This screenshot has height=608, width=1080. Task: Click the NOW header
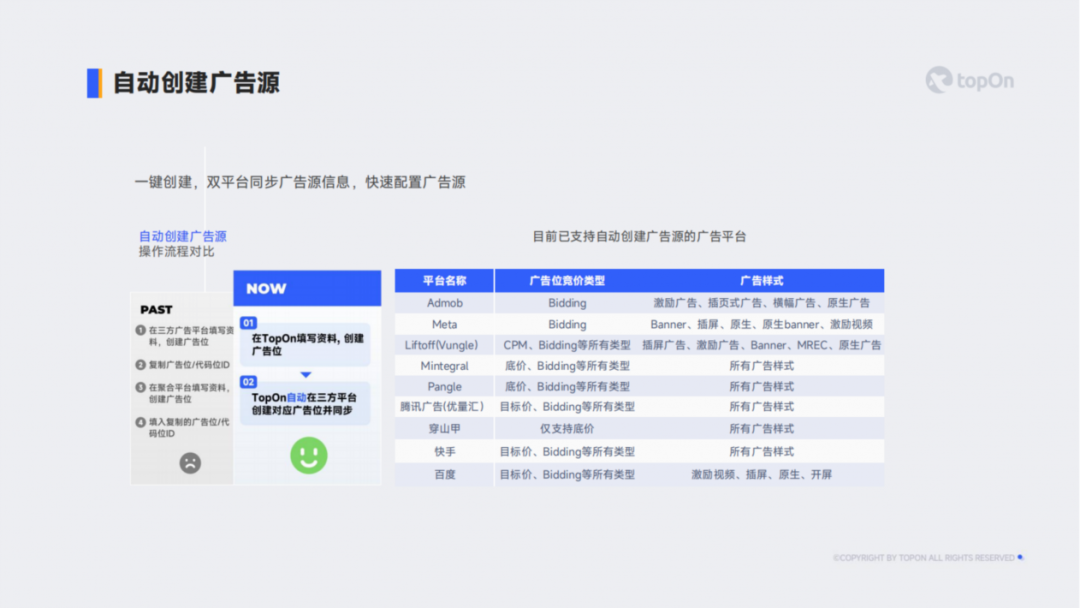[307, 288]
